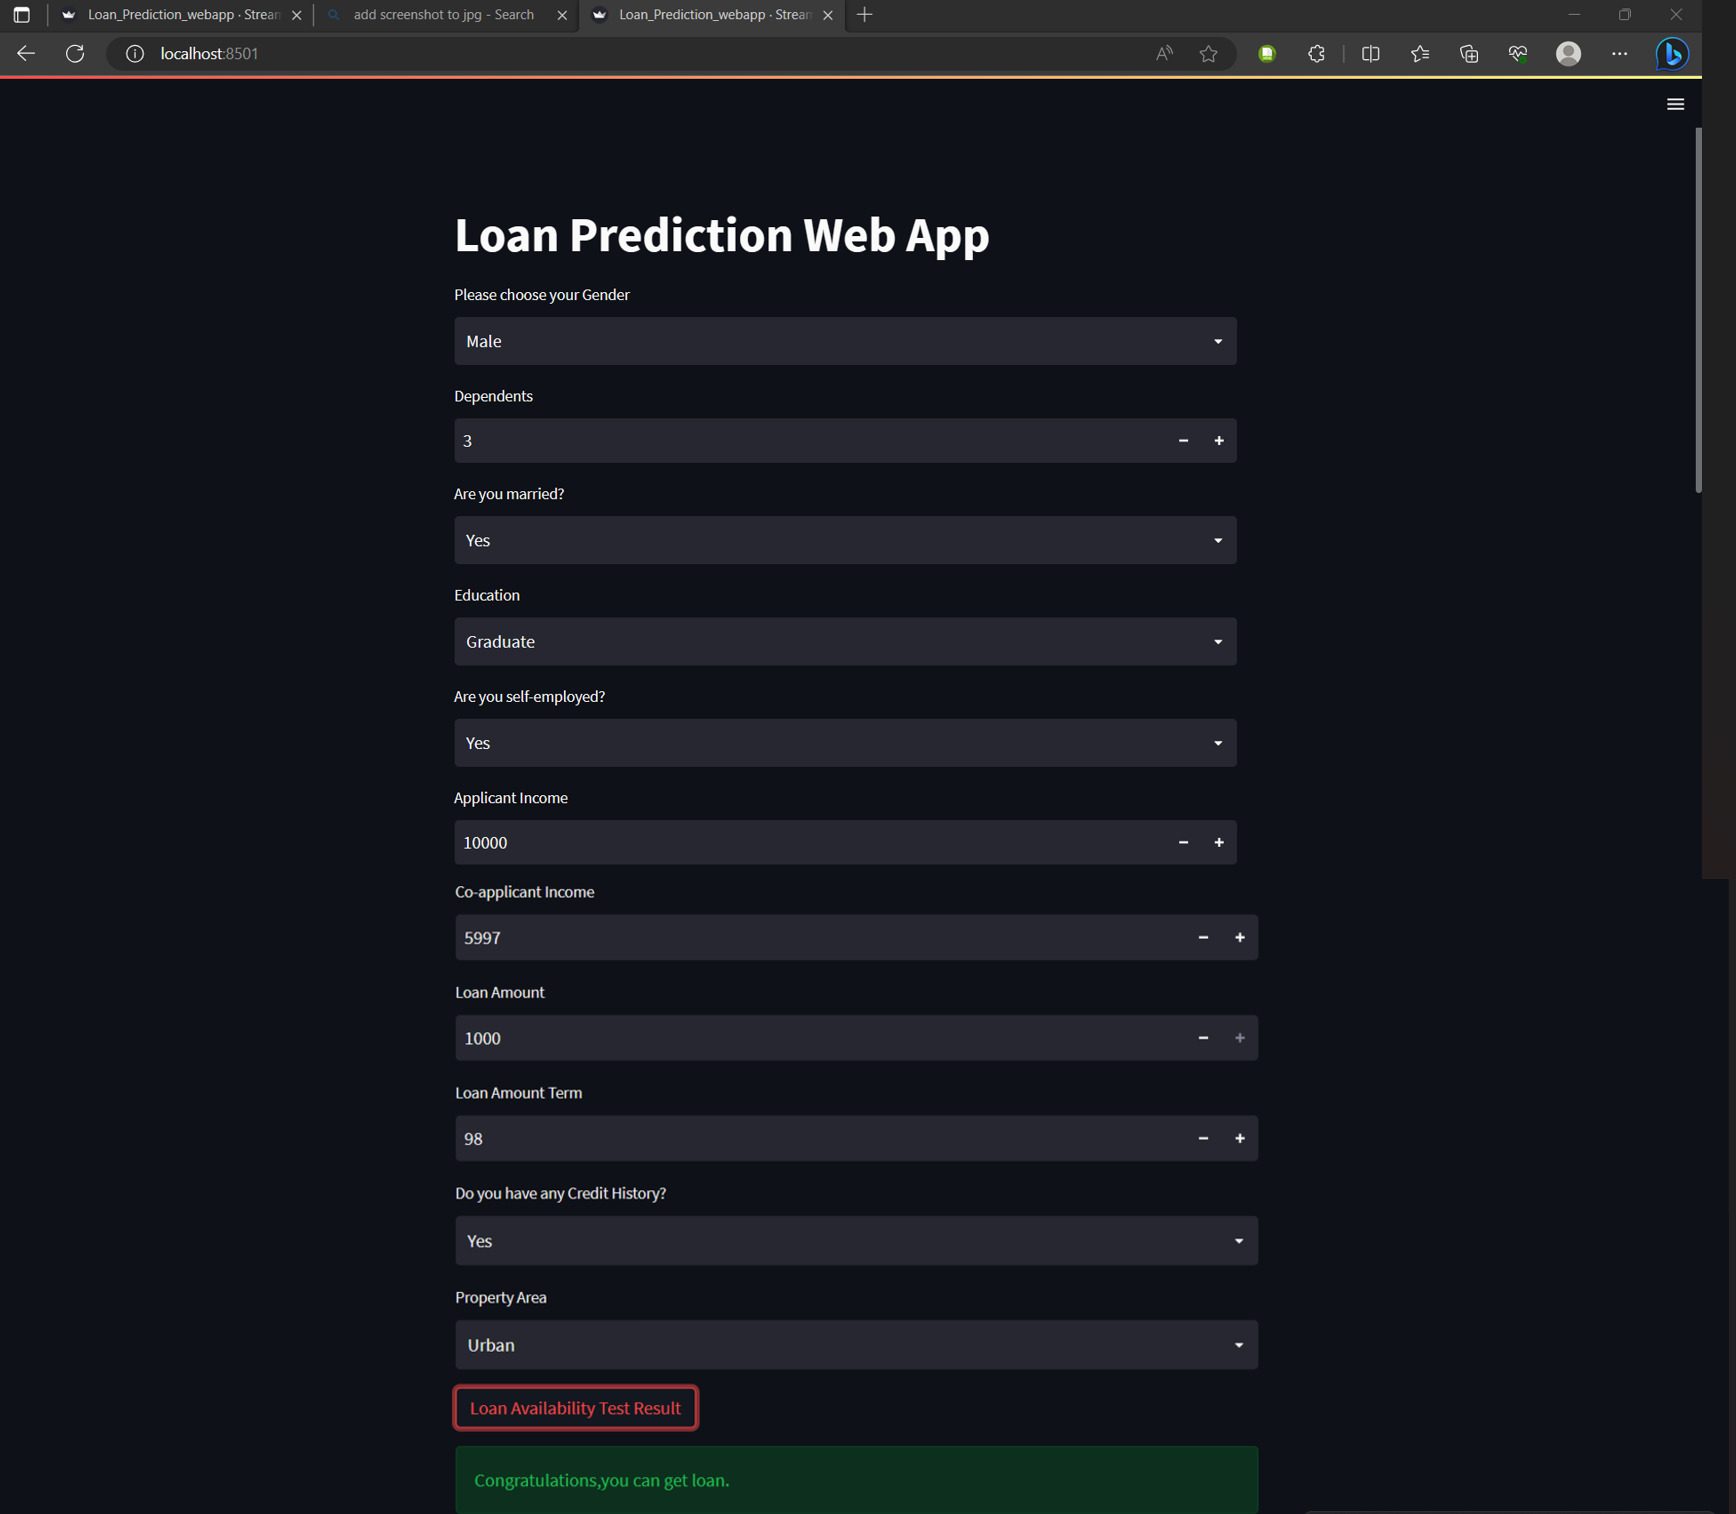Open the Streamlit app hamburger menu
Image resolution: width=1736 pixels, height=1514 pixels.
coord(1676,104)
